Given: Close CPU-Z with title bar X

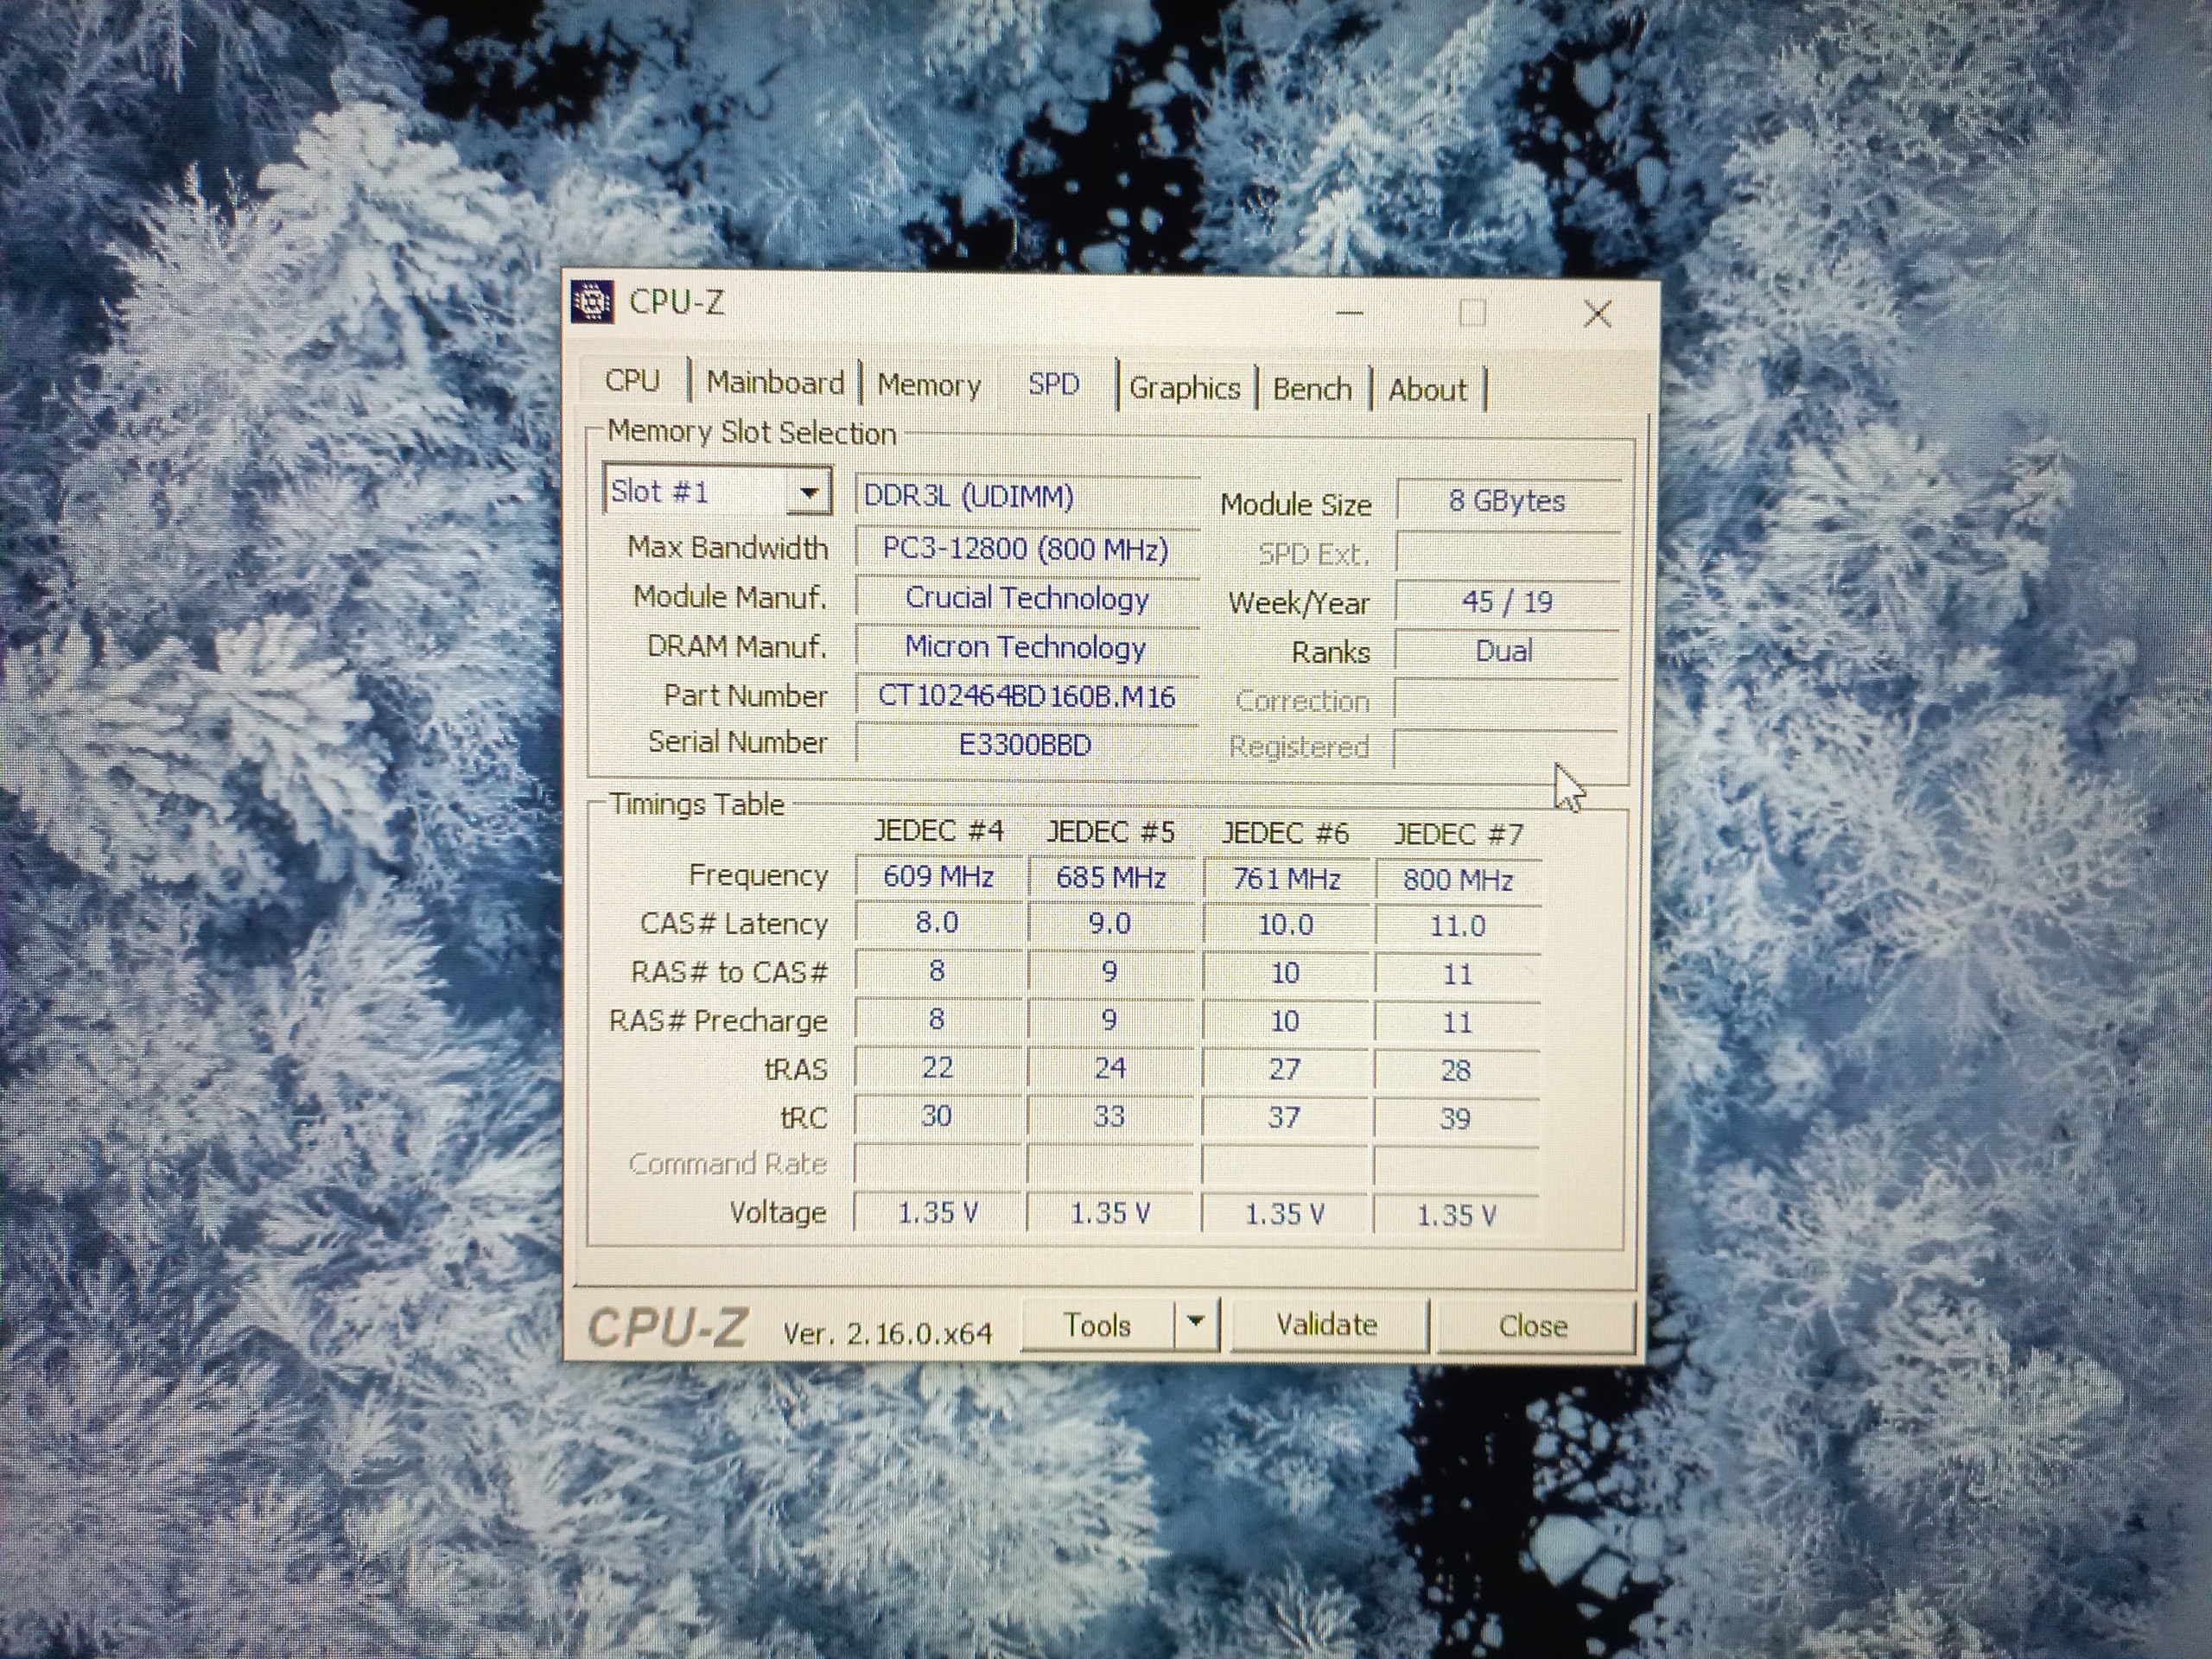Looking at the screenshot, I should 1597,314.
